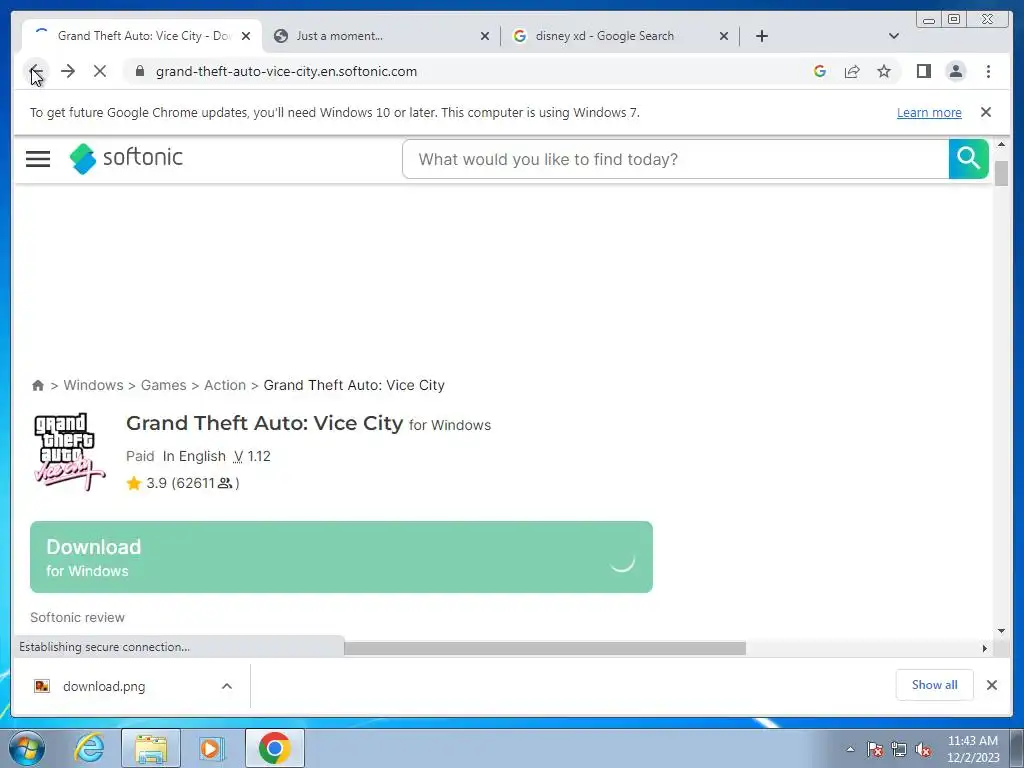Open the Windows Start menu
The image size is (1024, 768).
pos(27,748)
